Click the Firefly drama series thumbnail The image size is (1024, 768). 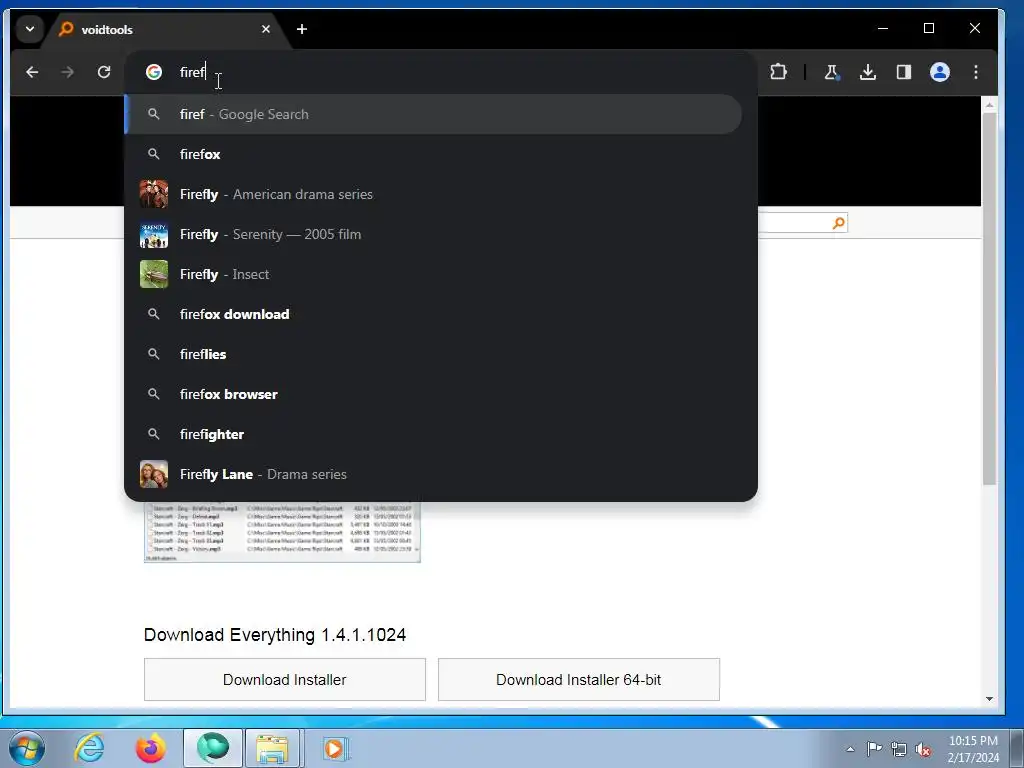pyautogui.click(x=154, y=194)
